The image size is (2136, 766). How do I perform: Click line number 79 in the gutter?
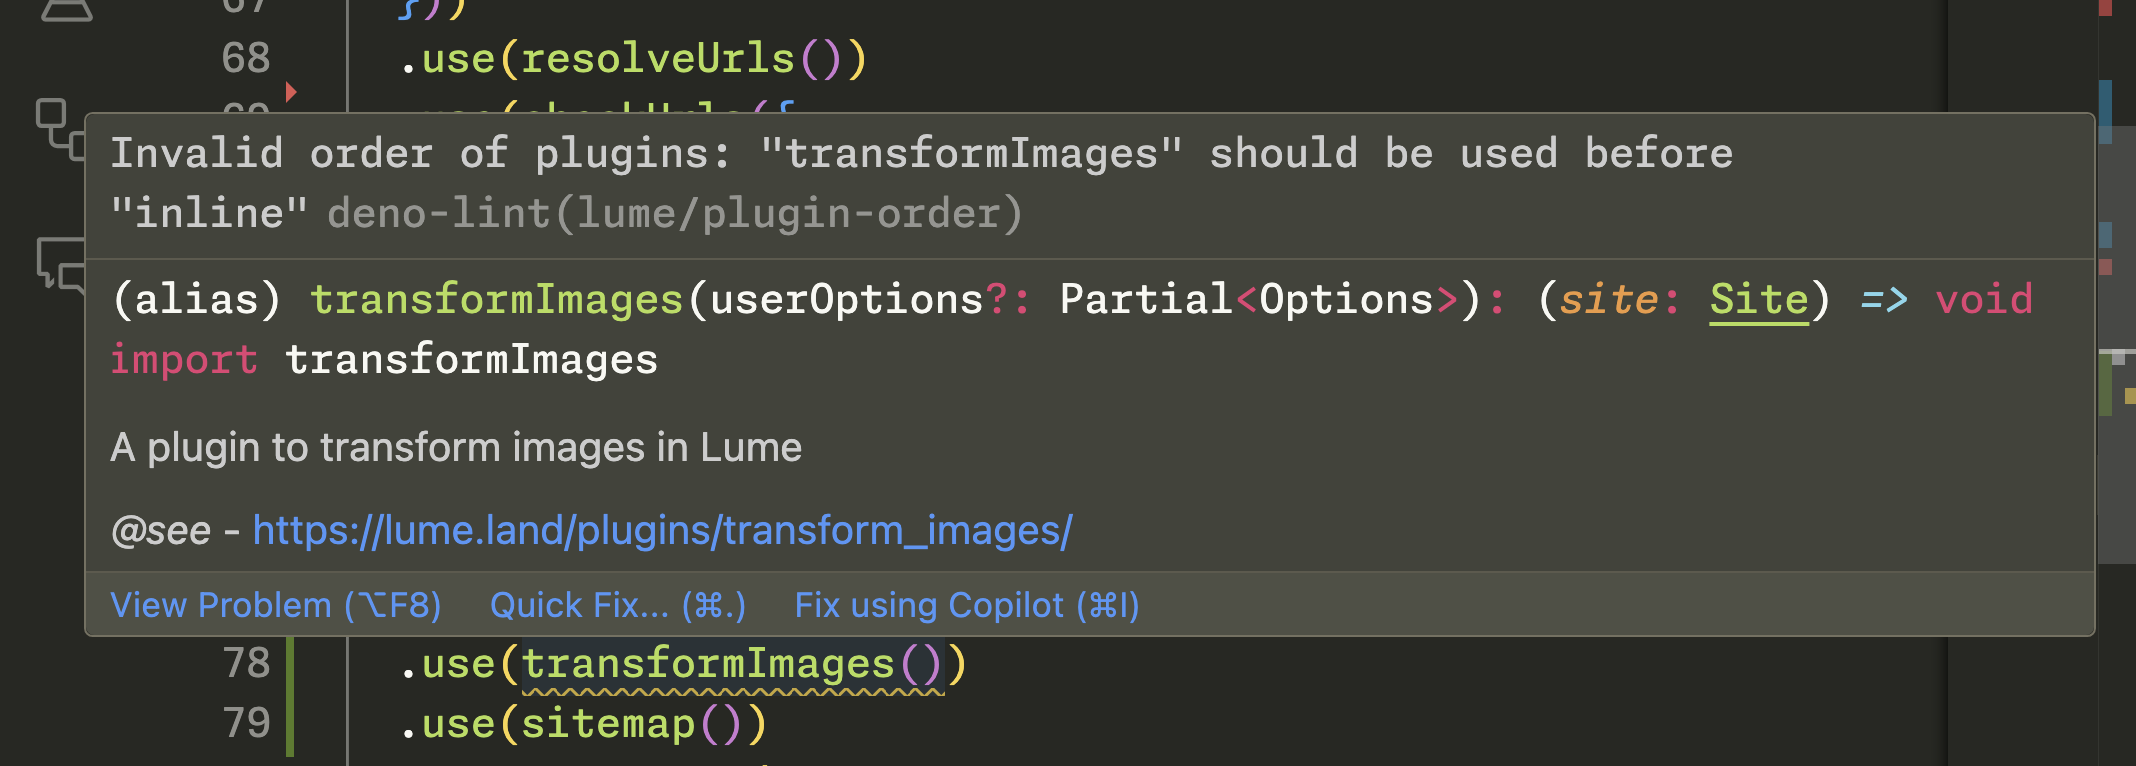[246, 723]
